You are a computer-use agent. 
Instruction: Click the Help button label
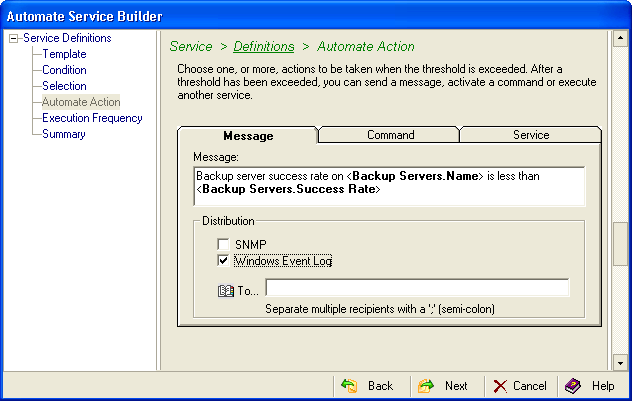coord(603,386)
